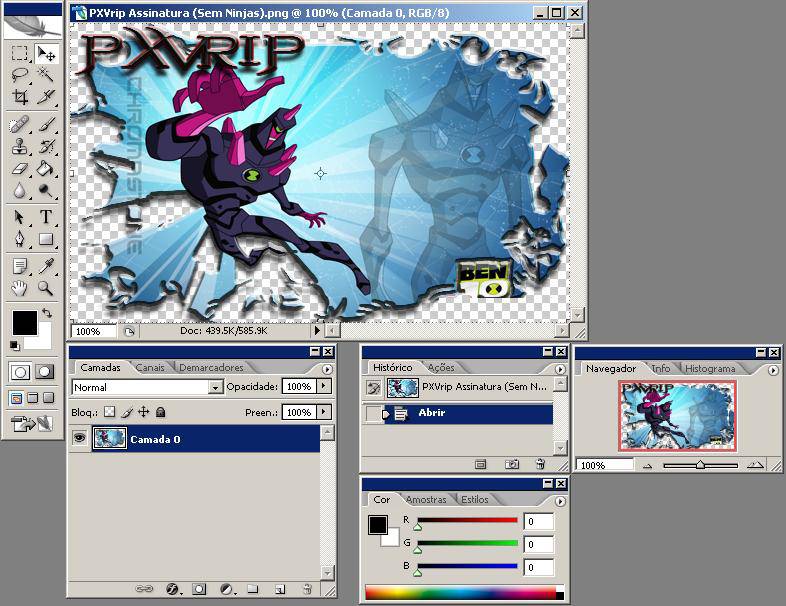This screenshot has height=606, width=786.
Task: Select the Dodge tool
Action: tap(46, 190)
